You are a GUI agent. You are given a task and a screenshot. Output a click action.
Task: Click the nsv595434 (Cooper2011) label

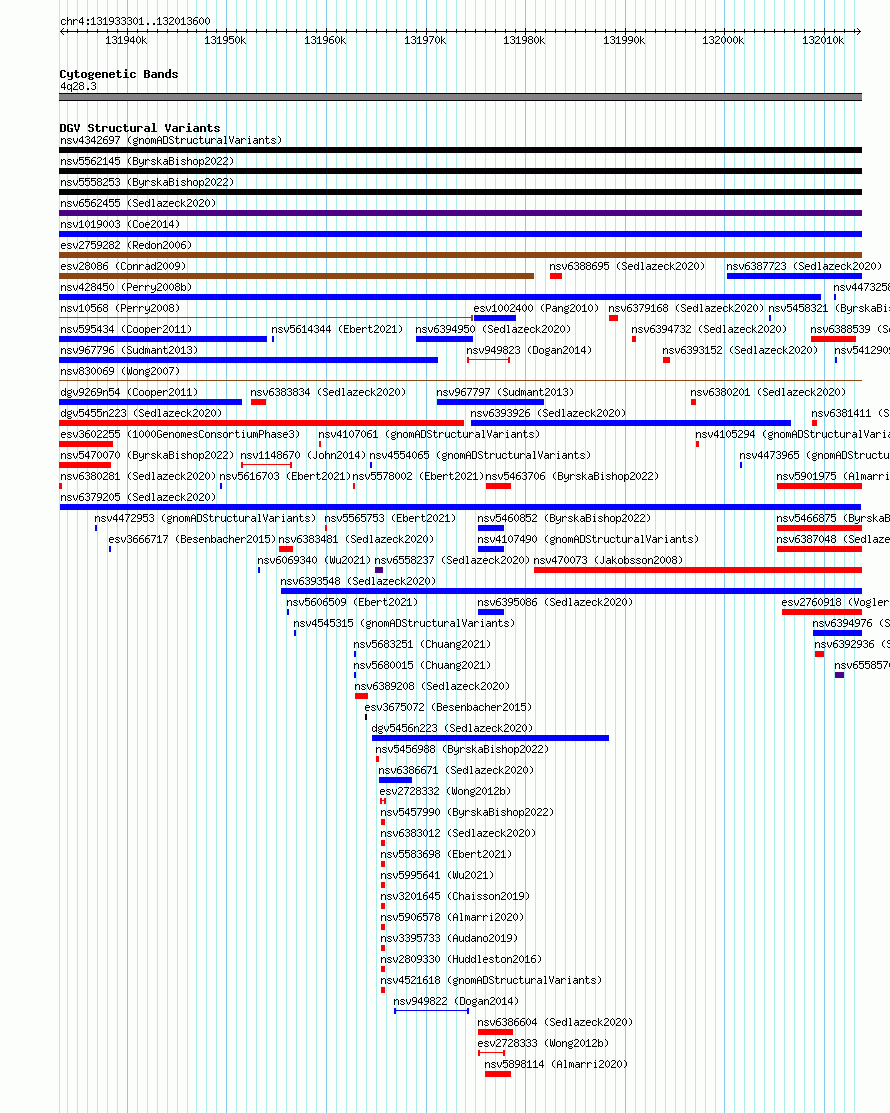[x=126, y=329]
